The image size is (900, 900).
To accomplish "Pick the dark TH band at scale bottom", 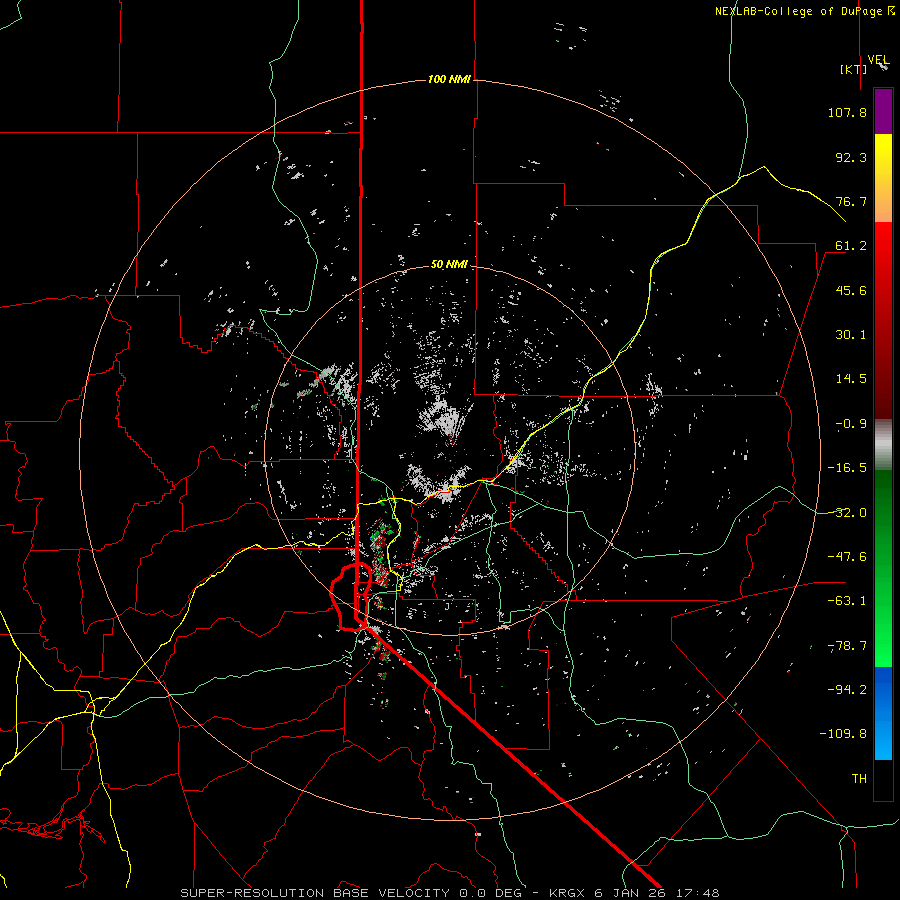I will 883,779.
